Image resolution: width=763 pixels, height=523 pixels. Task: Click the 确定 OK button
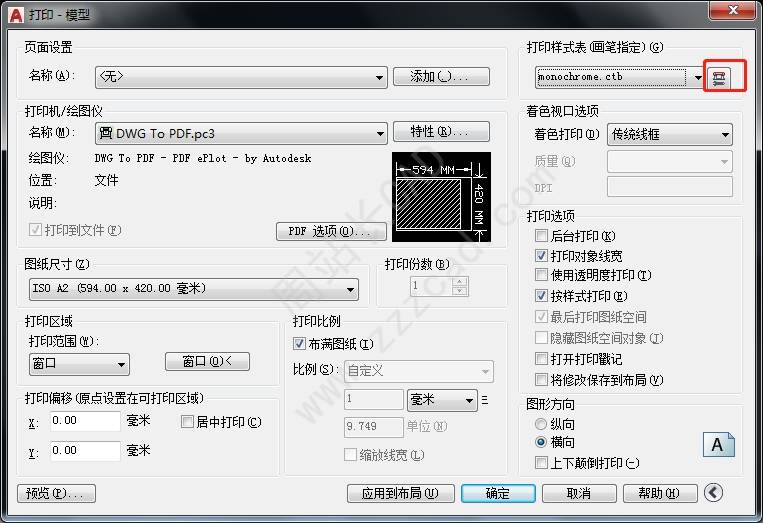(498, 493)
